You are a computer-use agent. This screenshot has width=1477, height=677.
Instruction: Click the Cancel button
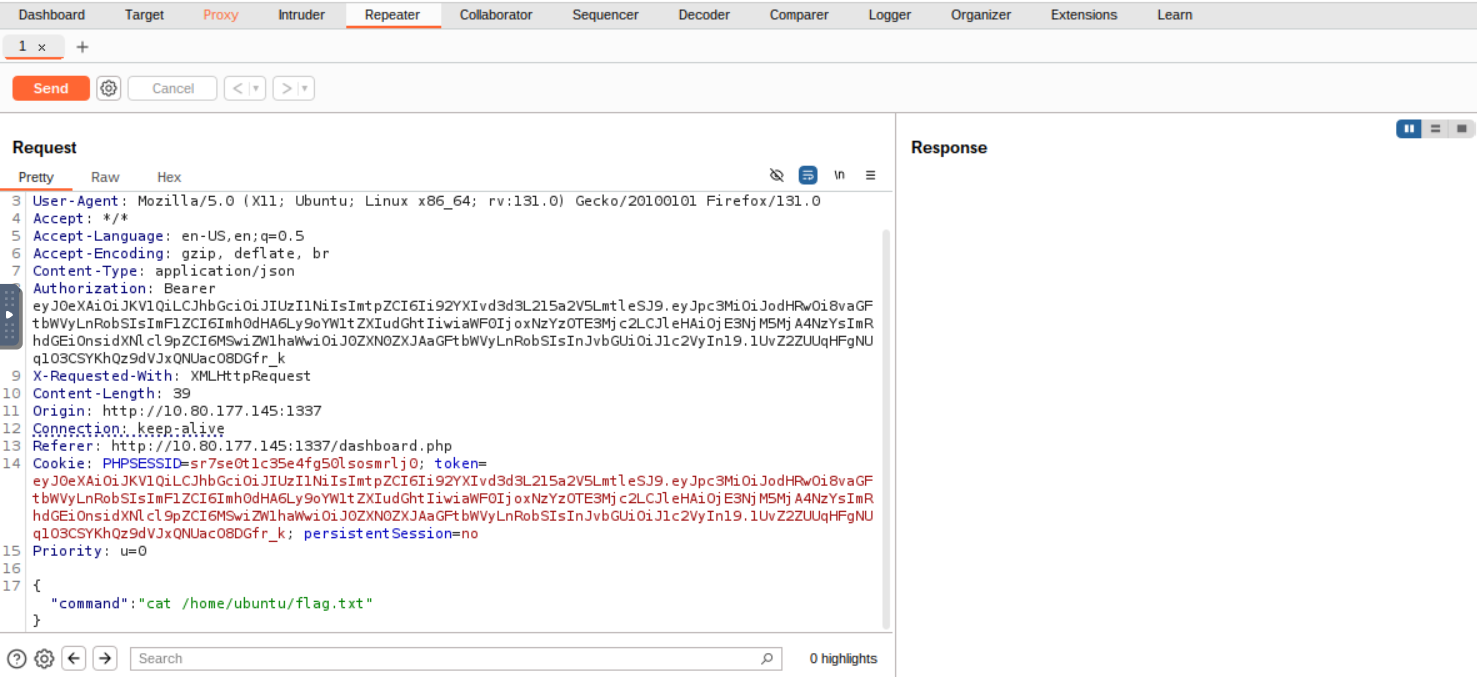click(172, 88)
